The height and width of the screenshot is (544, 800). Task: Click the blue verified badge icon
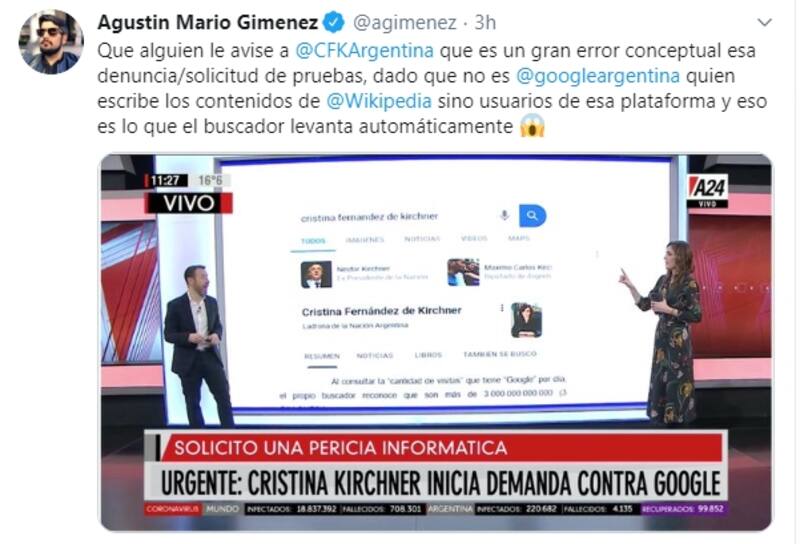coord(335,22)
